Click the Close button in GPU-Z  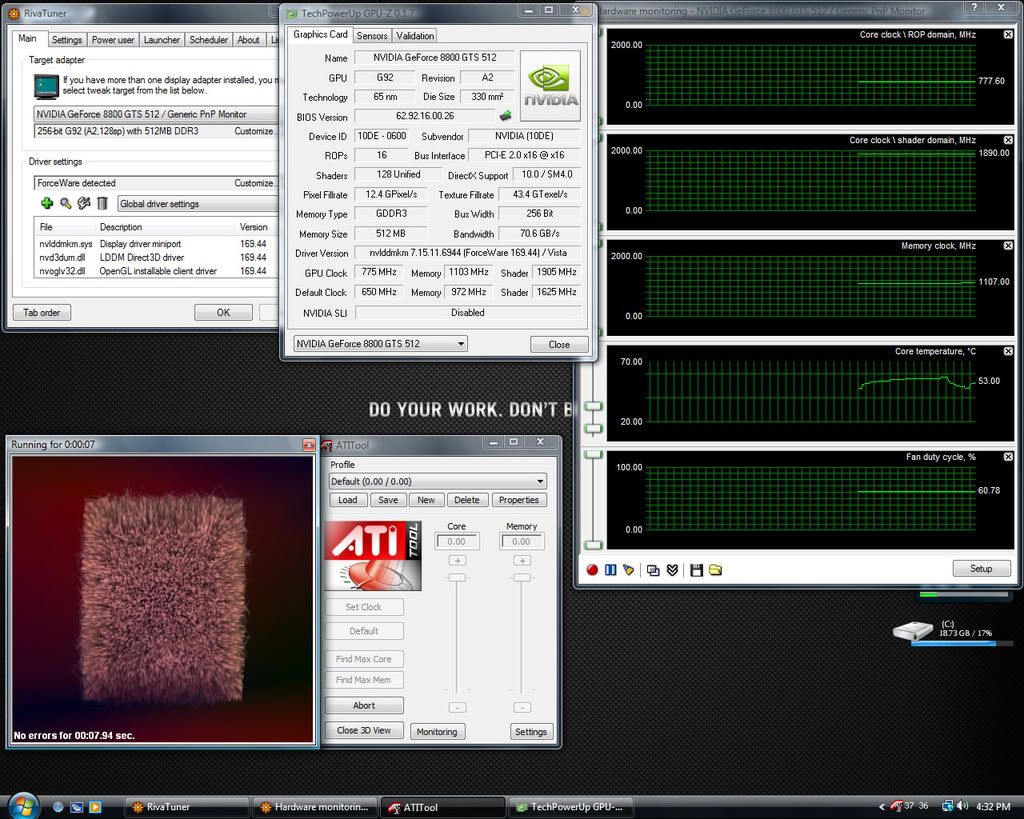point(559,344)
